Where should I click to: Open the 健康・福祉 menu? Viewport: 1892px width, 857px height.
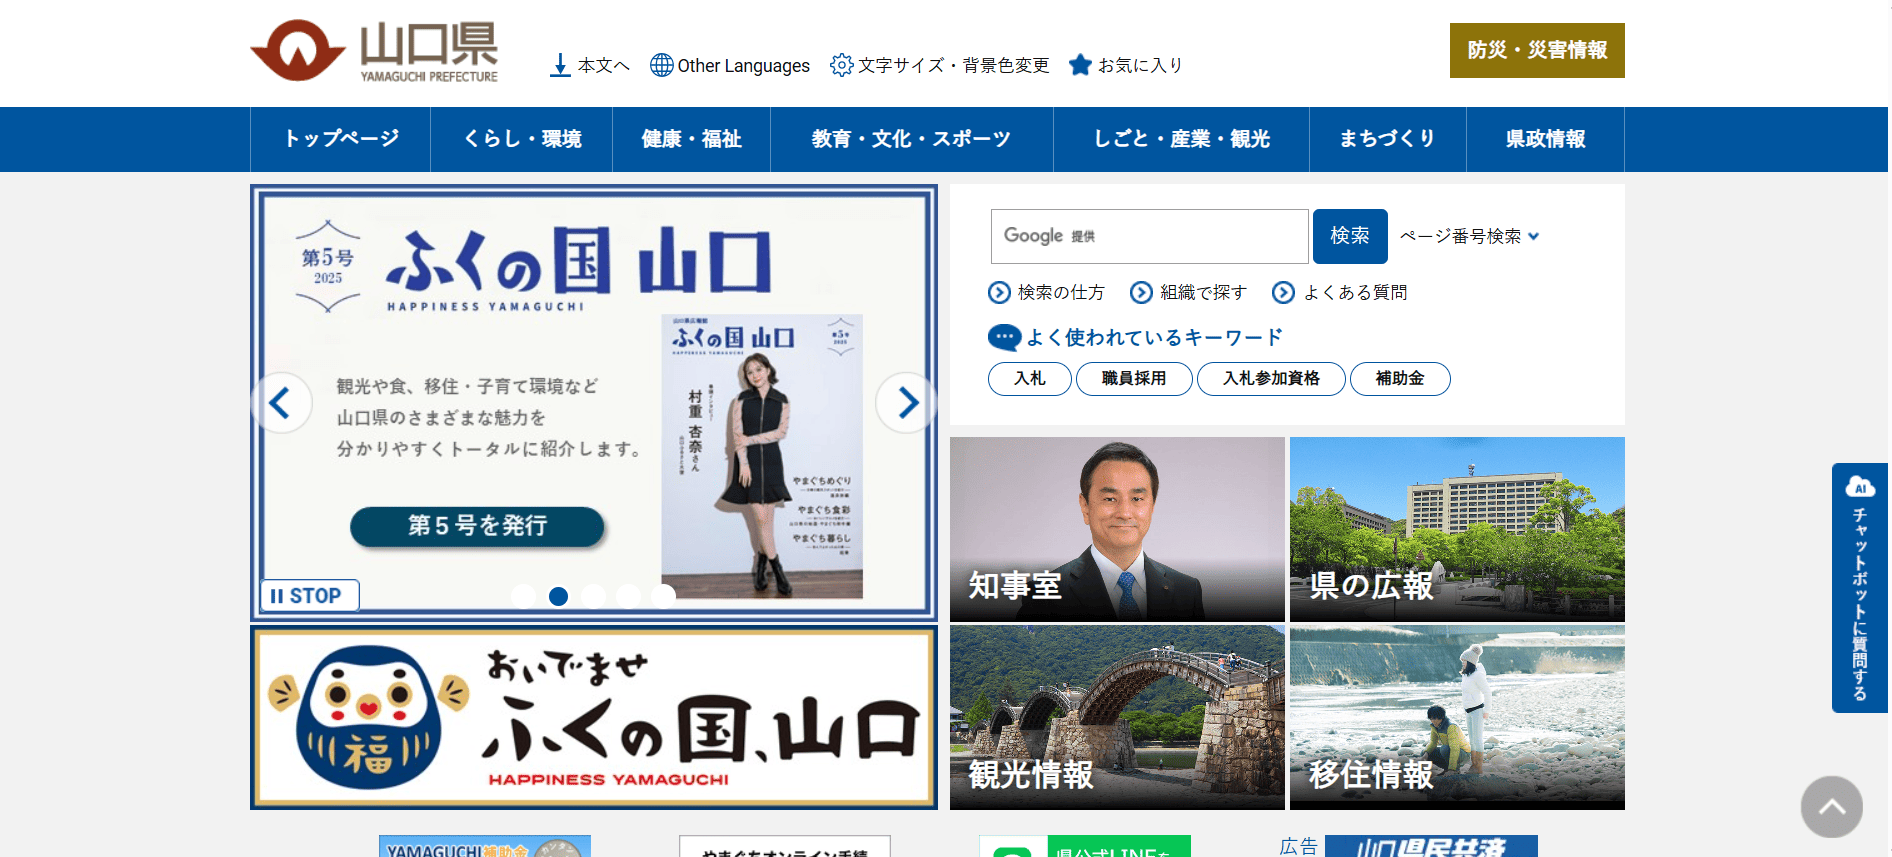coord(692,139)
